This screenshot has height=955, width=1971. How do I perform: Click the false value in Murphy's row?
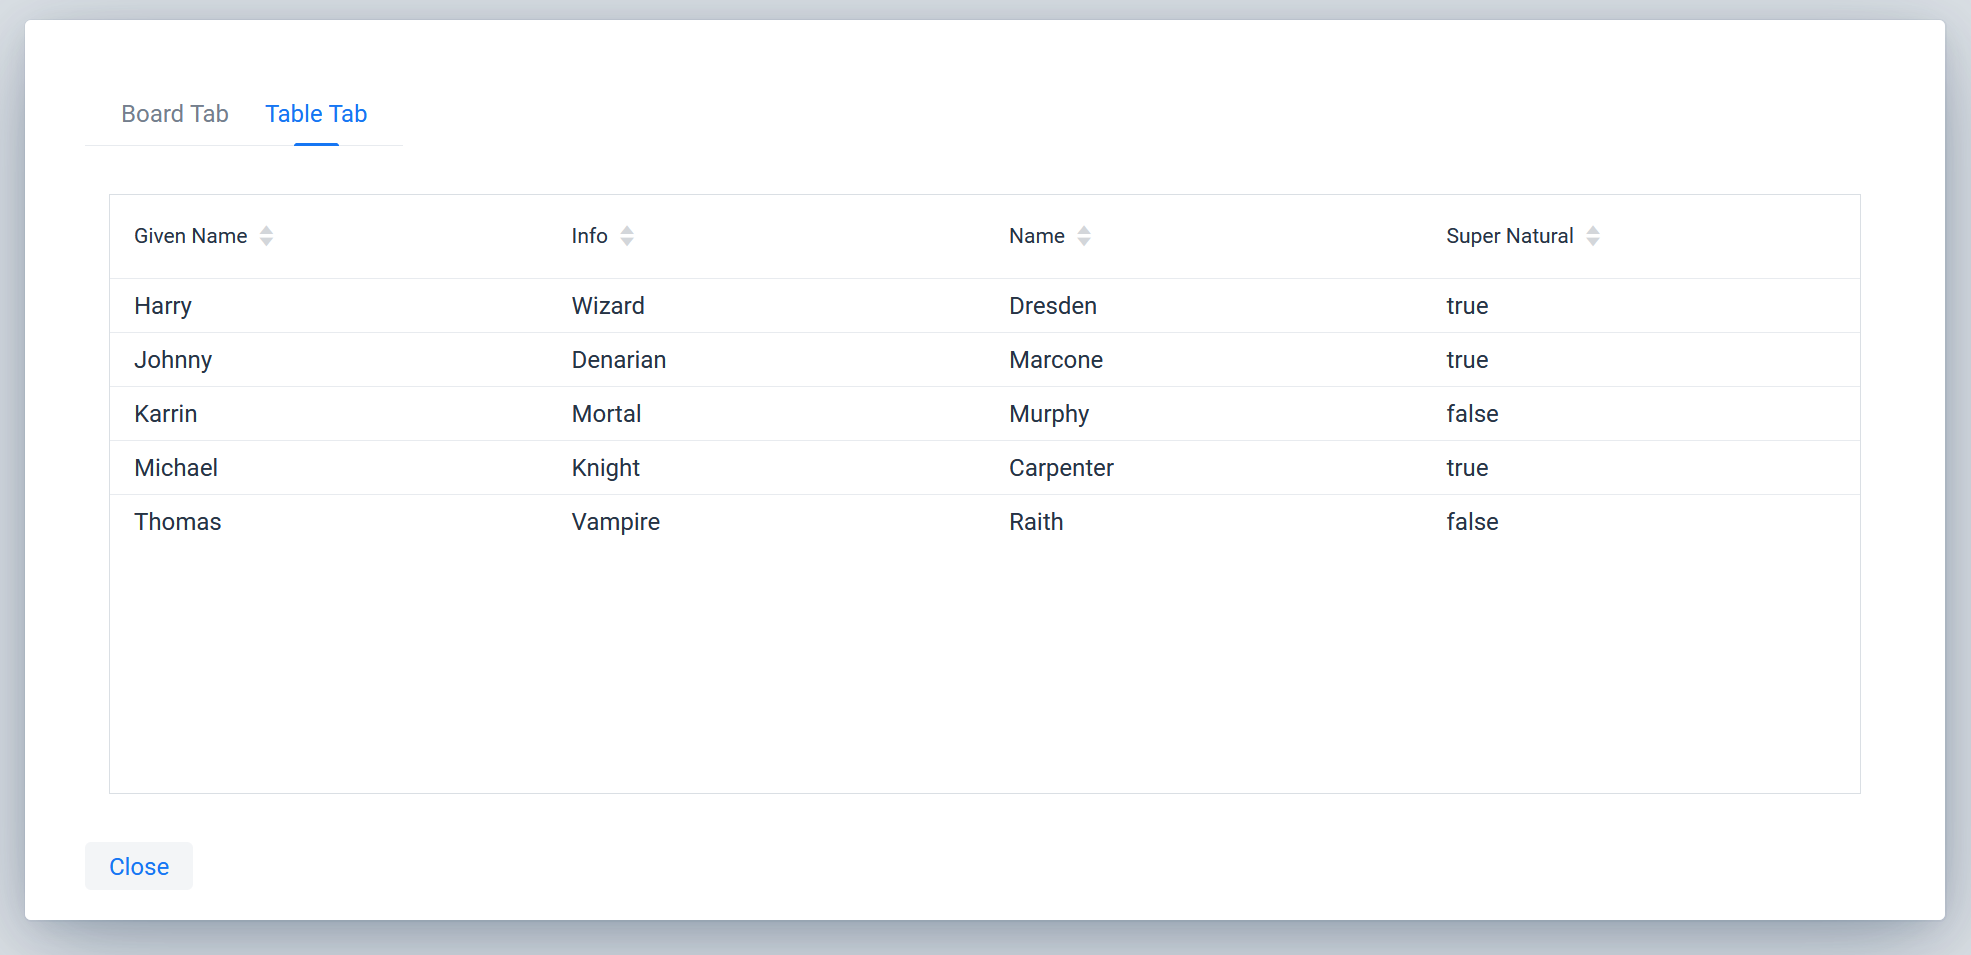(1472, 413)
